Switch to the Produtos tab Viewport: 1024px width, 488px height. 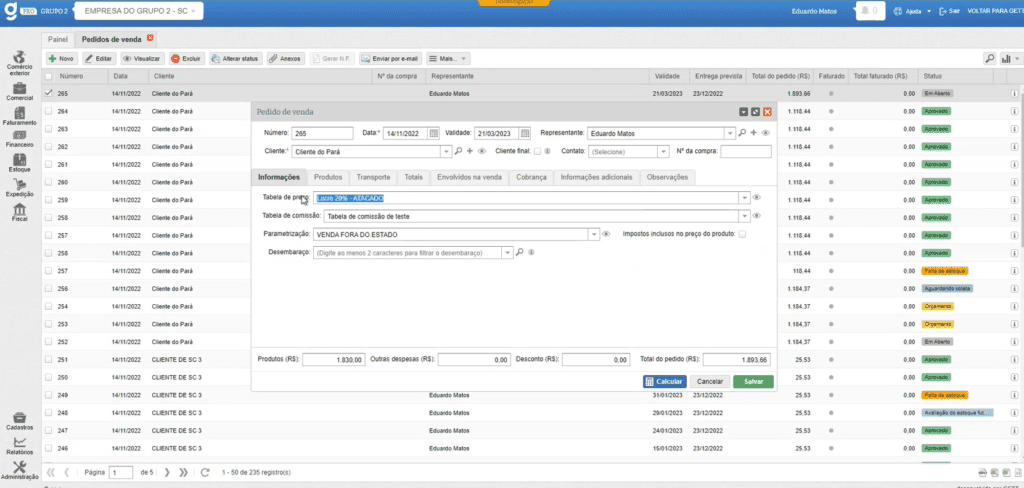coord(328,177)
